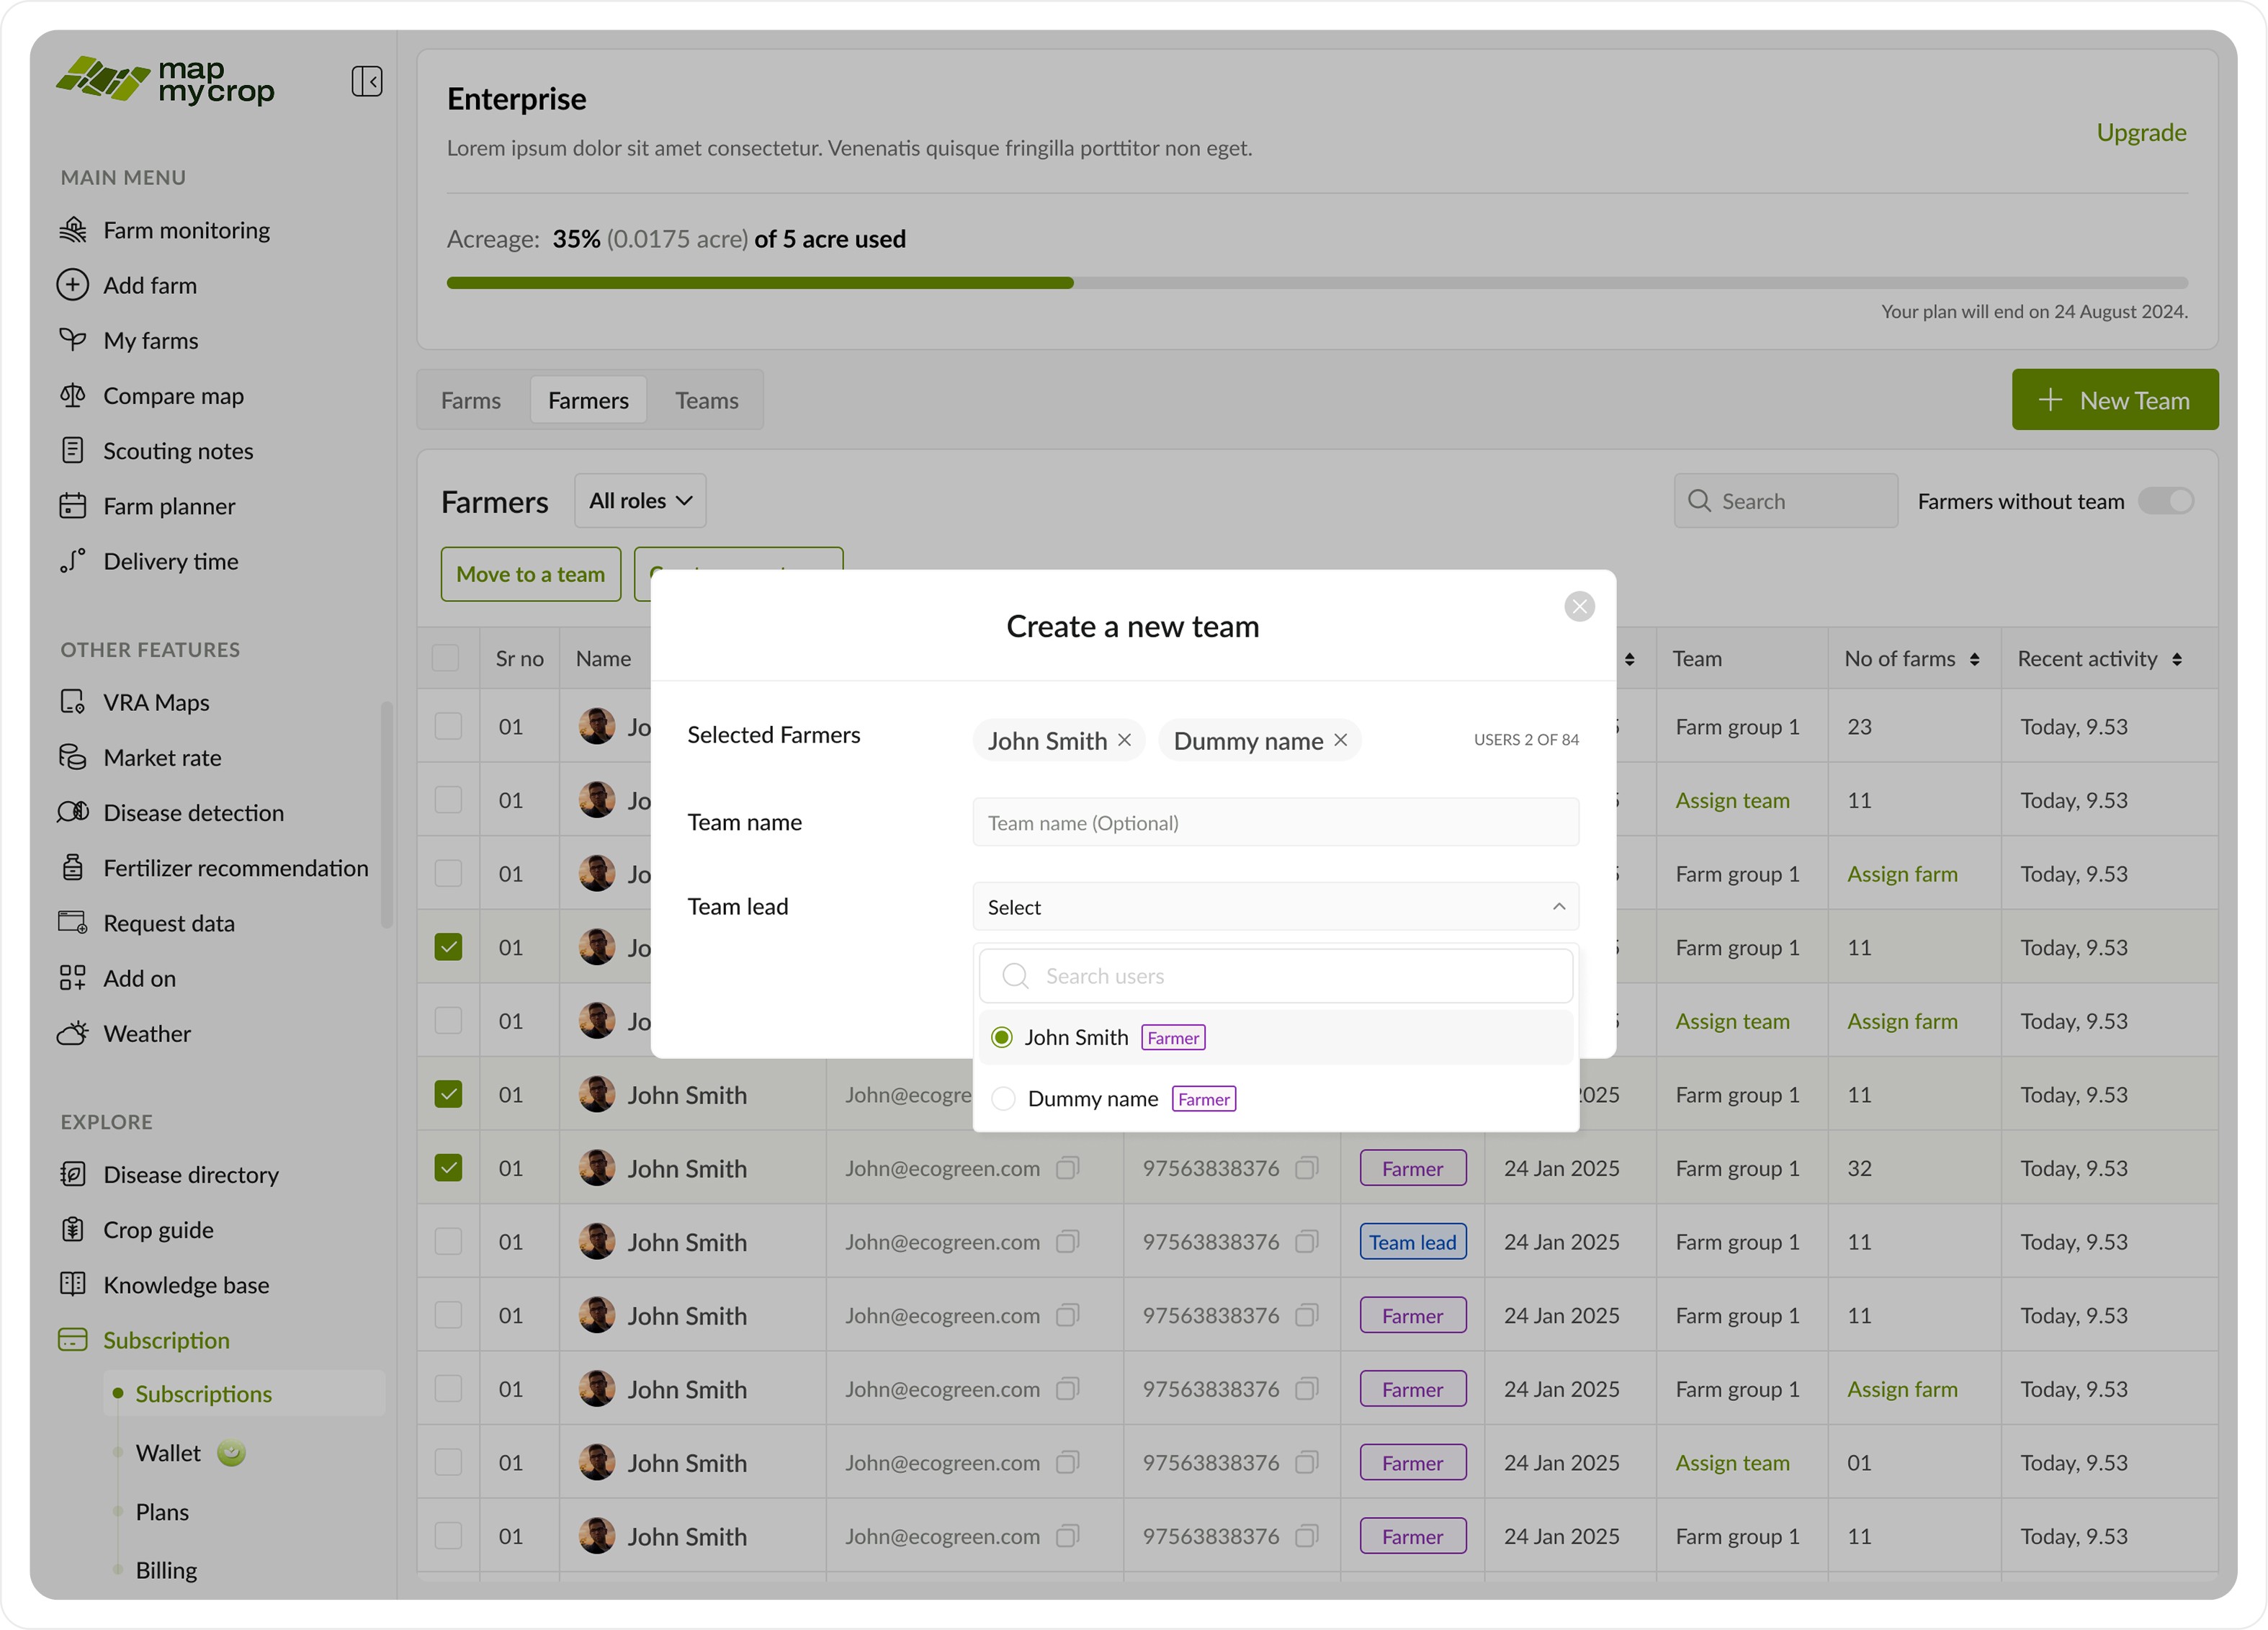This screenshot has width=2268, height=1630.
Task: Remove John Smith chip with X icon
Action: coord(1124,740)
